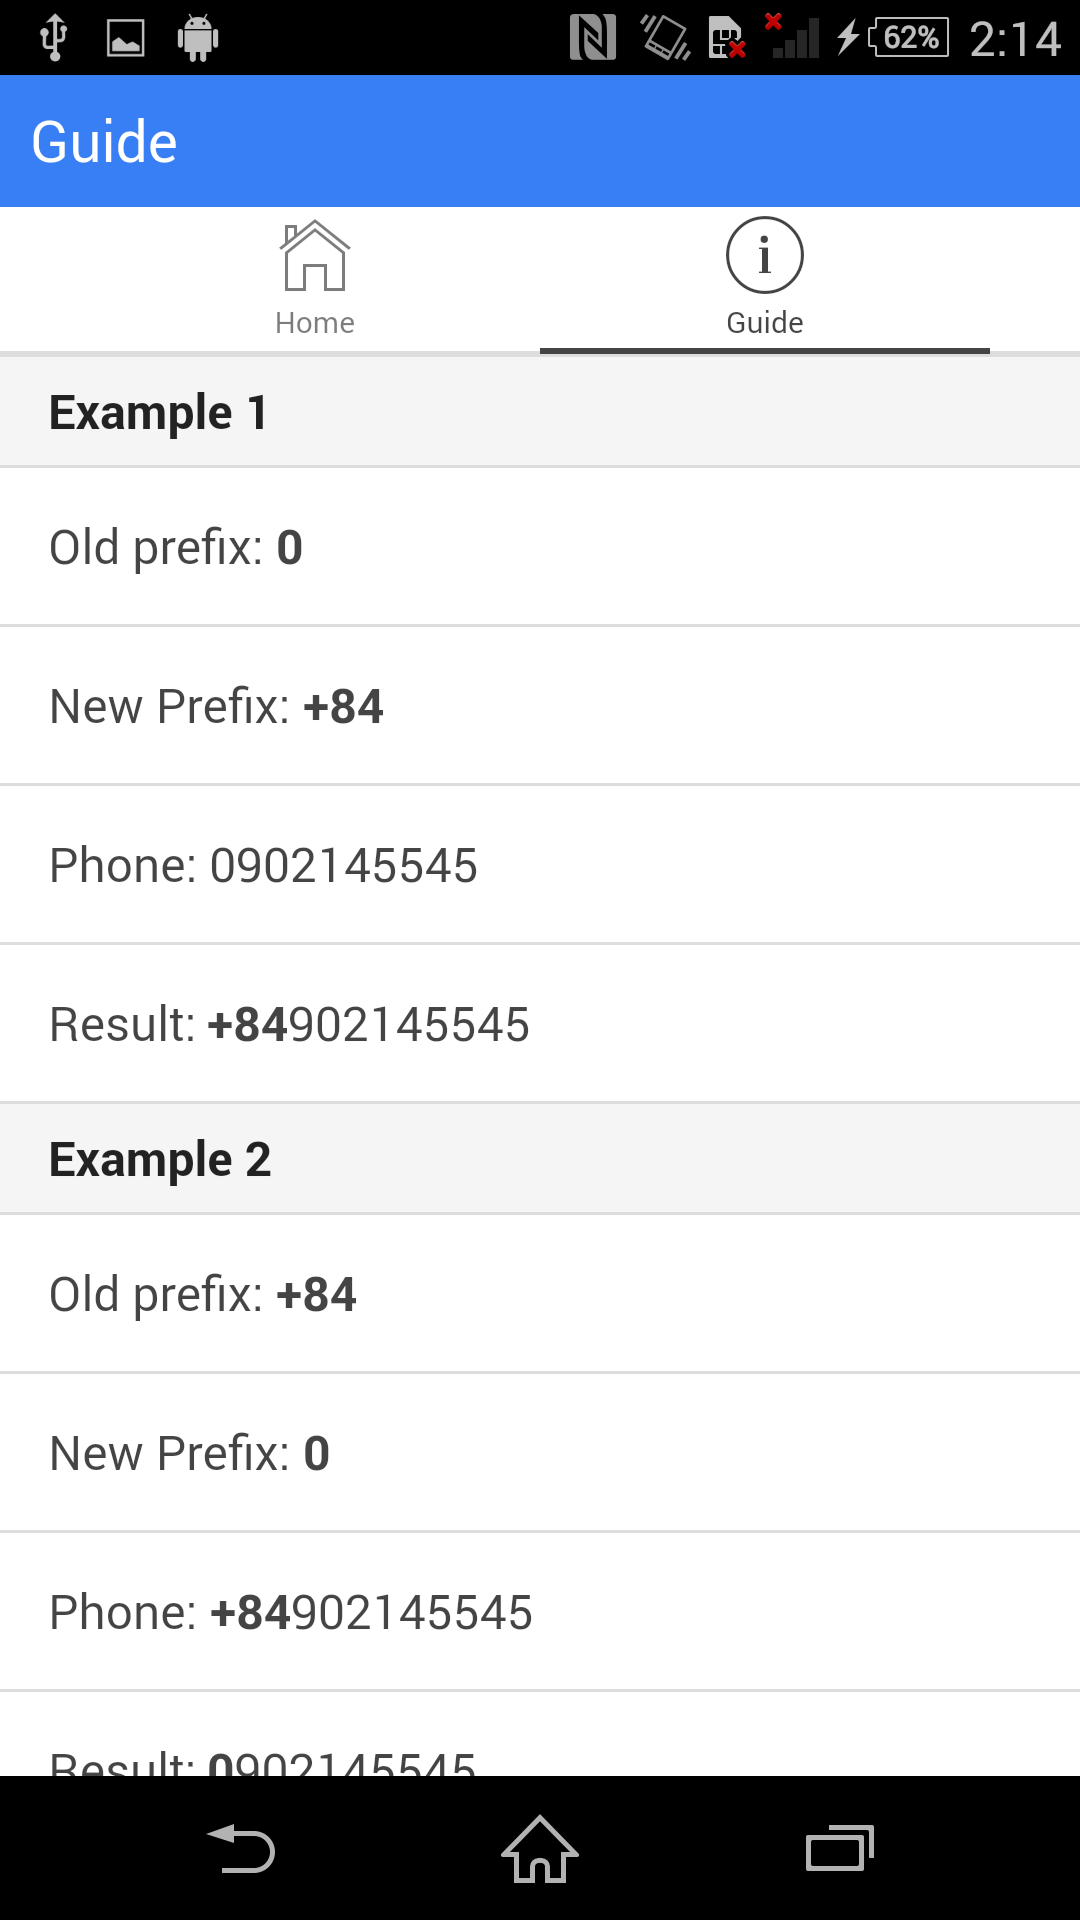Image resolution: width=1080 pixels, height=1920 pixels.
Task: Tap the vibrate mode icon
Action: 660,37
